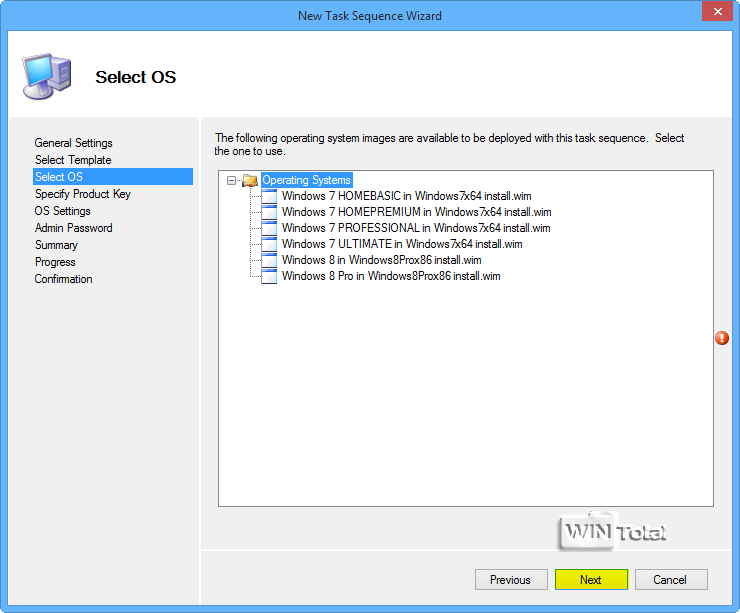Click the Windows 8 Pro image icon
The image size is (740, 613).
(269, 276)
